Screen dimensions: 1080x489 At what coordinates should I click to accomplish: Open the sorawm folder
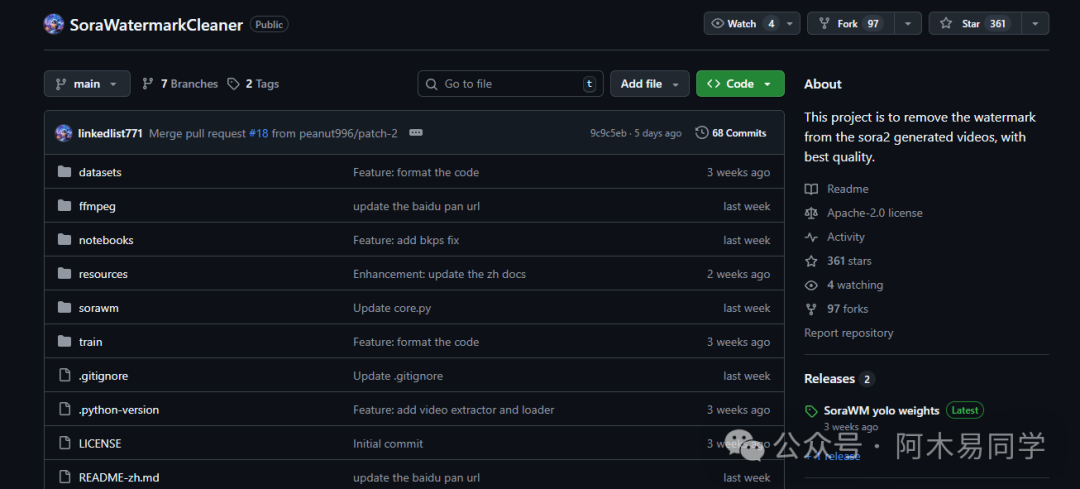[99, 308]
